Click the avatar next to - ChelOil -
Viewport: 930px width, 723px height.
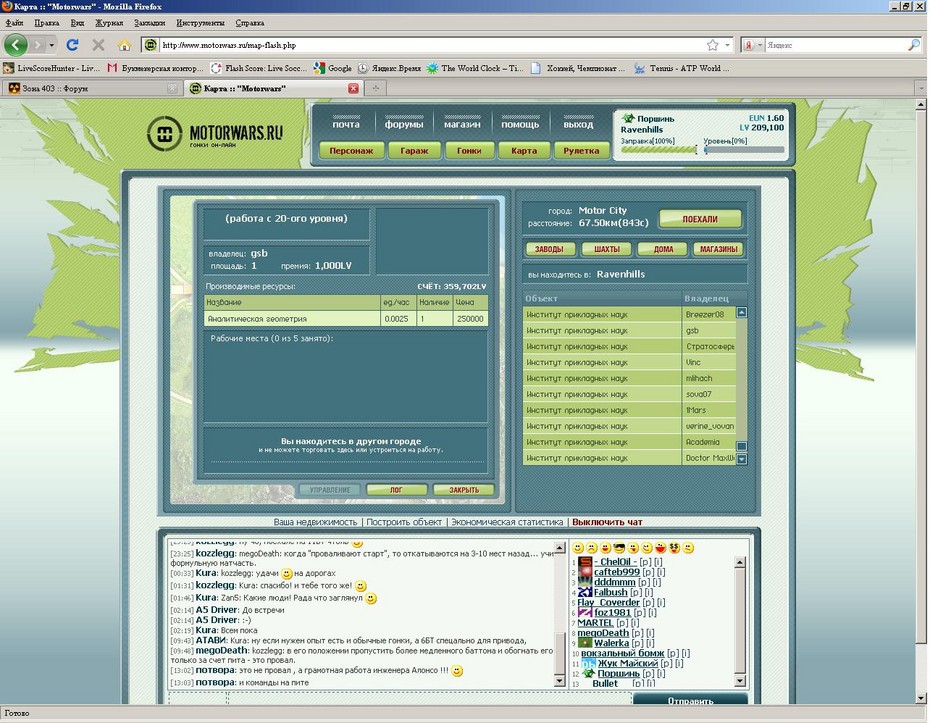pos(585,562)
